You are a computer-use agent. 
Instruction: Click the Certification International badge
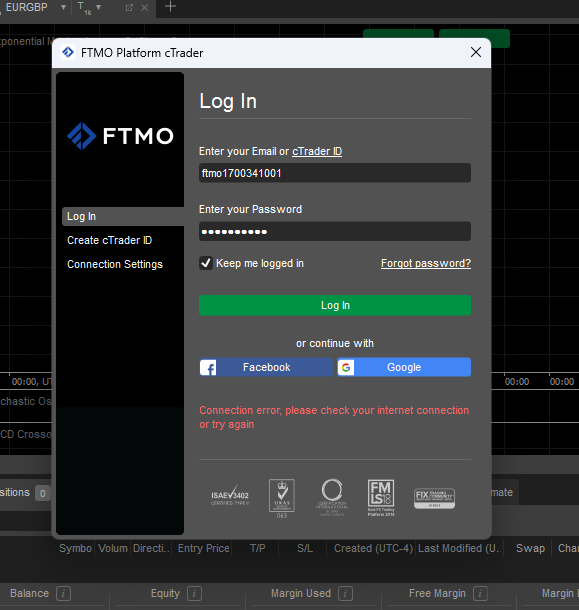pos(332,497)
